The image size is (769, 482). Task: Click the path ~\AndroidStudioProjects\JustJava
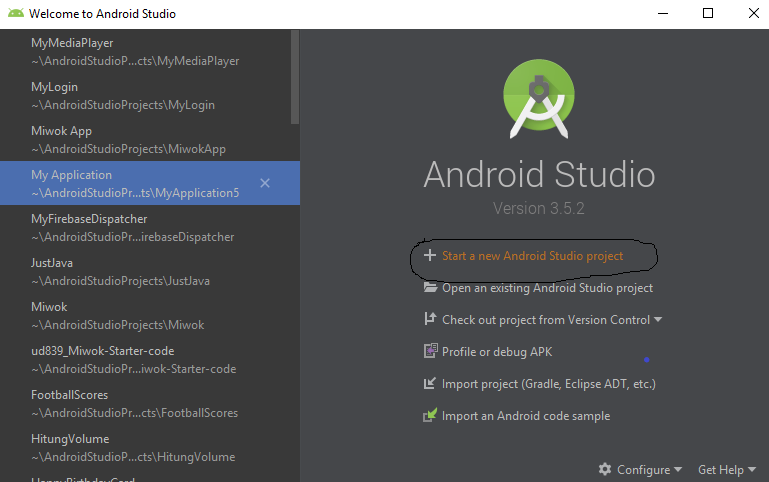tap(121, 281)
